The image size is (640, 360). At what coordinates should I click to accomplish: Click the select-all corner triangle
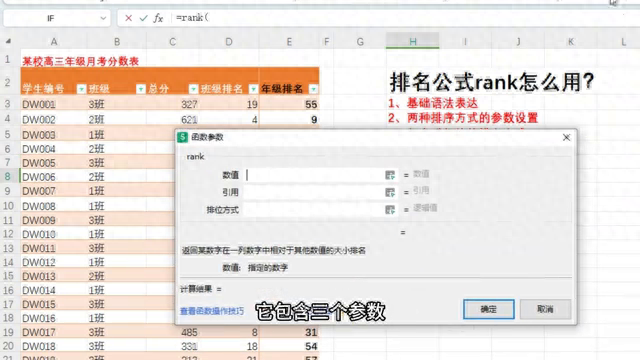tap(8, 41)
